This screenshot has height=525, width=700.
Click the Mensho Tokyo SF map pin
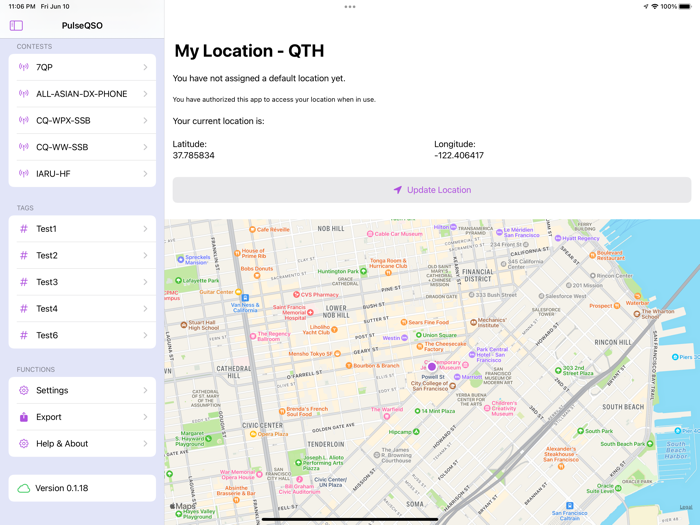tap(338, 354)
